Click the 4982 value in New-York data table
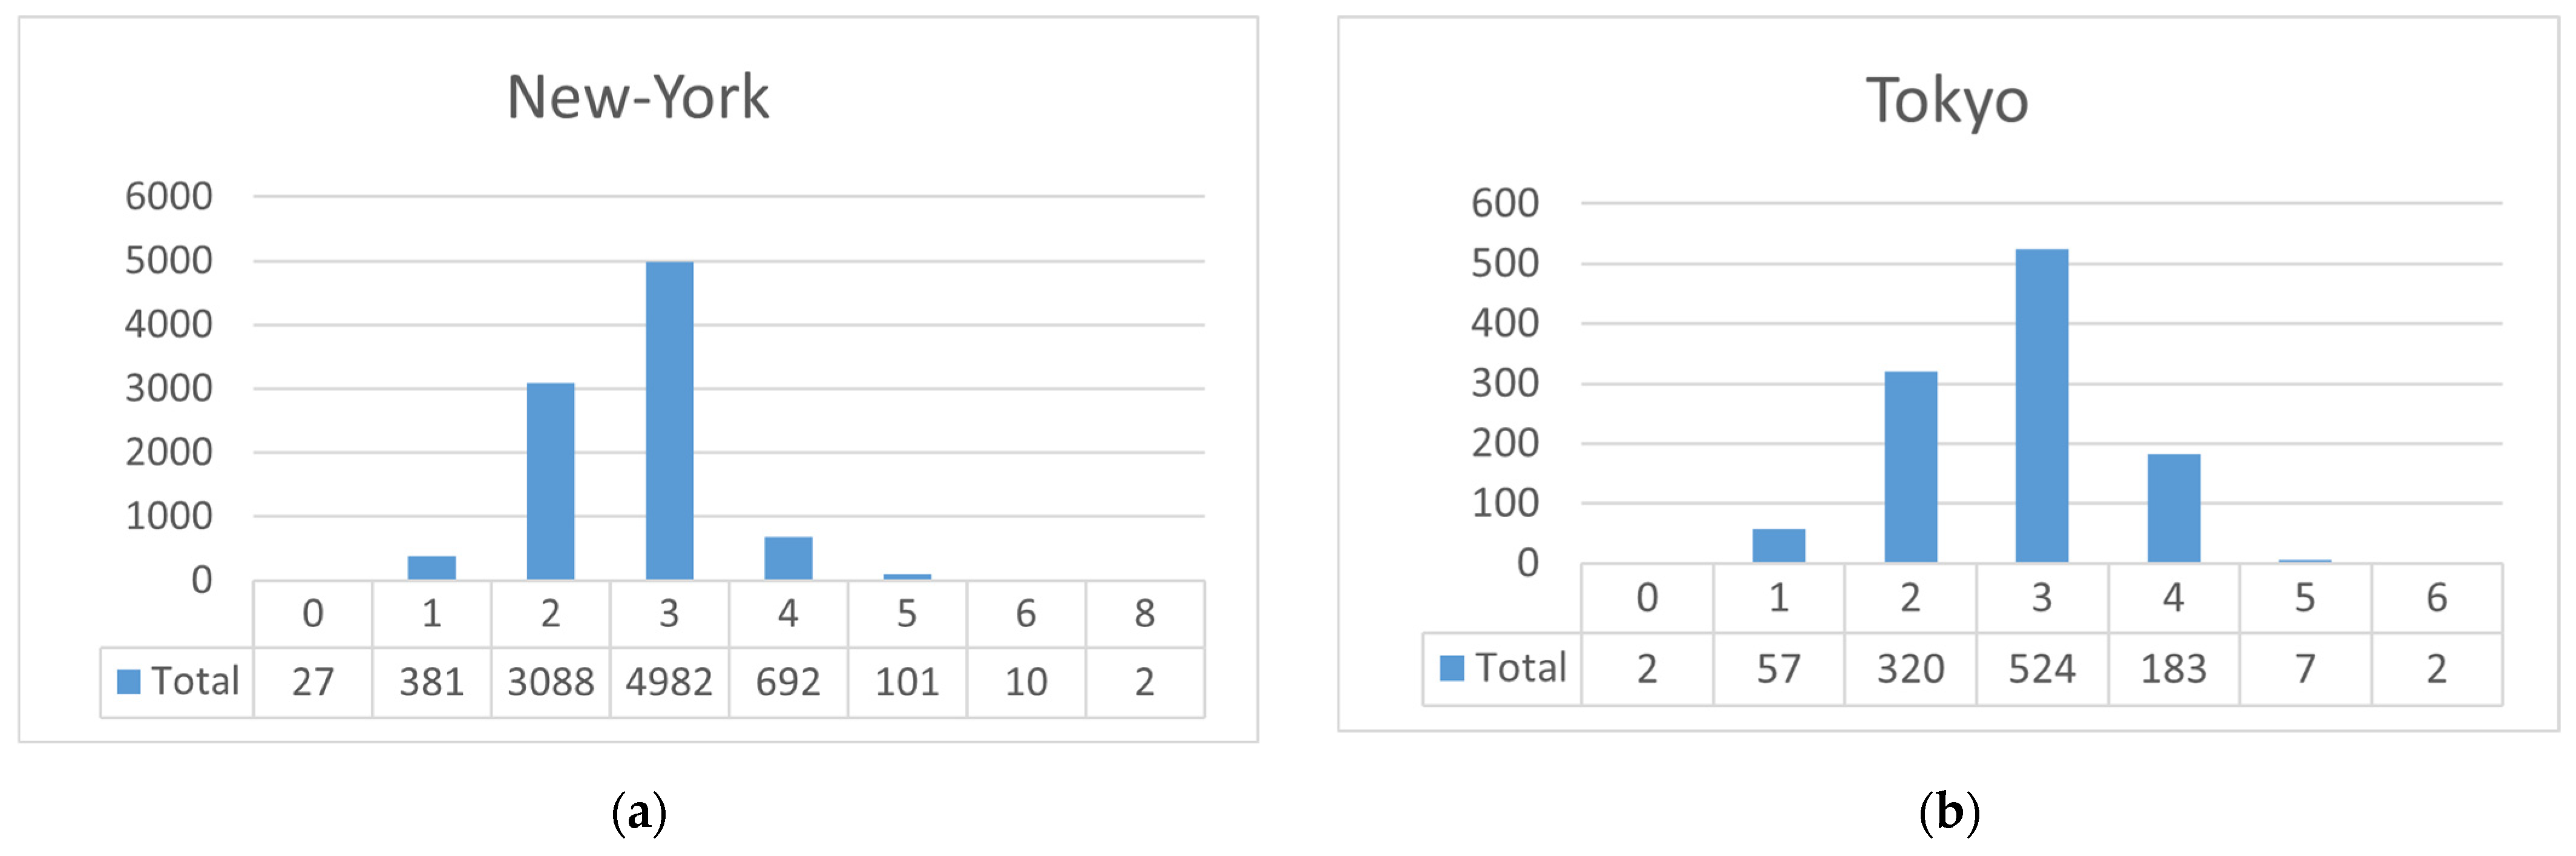This screenshot has height=856, width=2576. [x=669, y=682]
